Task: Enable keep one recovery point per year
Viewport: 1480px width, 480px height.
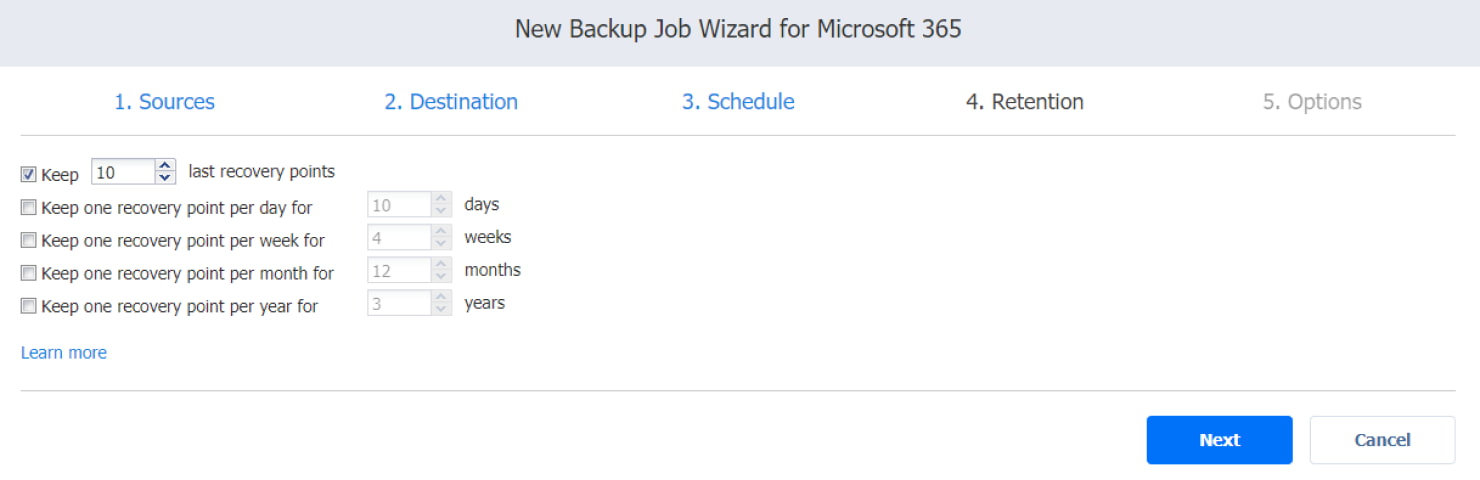Action: tap(29, 306)
